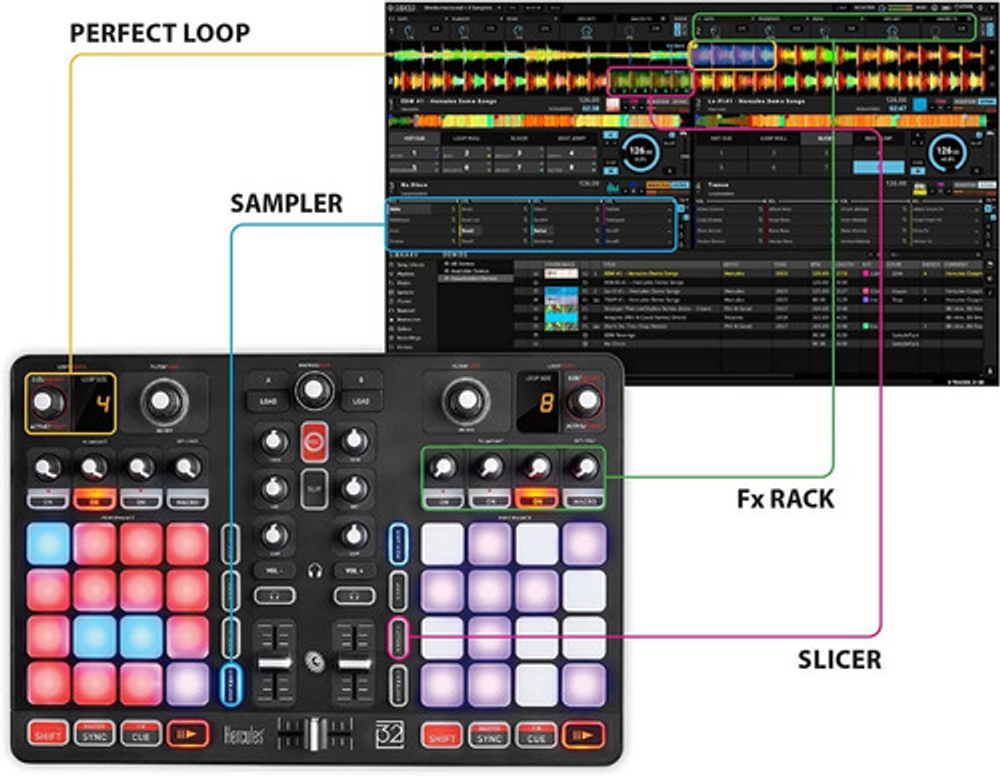The image size is (1000, 776).
Task: Switch to LOOP ROLL tab on left software deck
Action: point(467,137)
